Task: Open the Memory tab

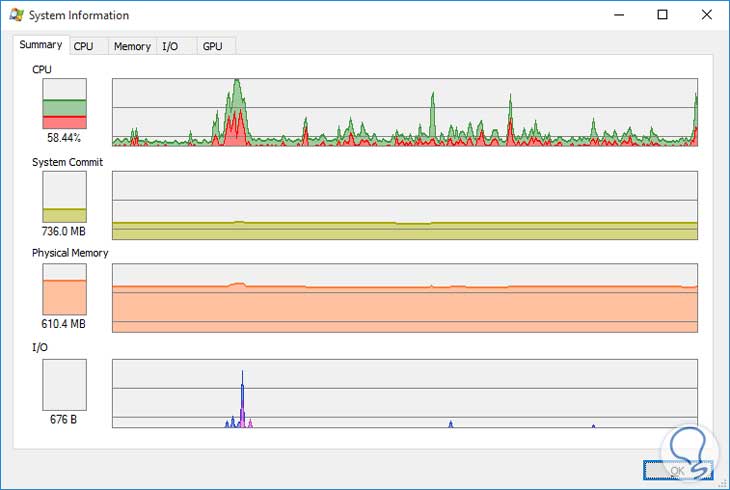Action: coord(132,46)
